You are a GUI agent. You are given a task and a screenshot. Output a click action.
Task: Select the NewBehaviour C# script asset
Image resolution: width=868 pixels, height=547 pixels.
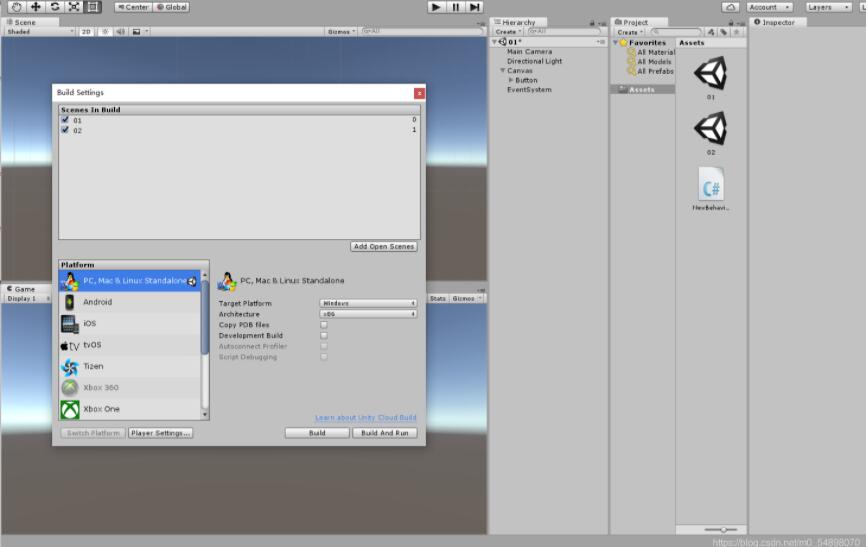(711, 184)
